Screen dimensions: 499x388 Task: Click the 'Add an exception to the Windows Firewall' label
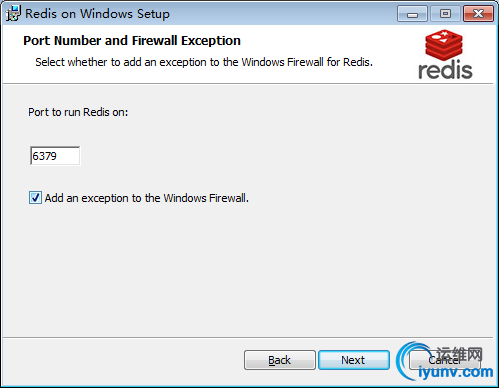(x=147, y=198)
